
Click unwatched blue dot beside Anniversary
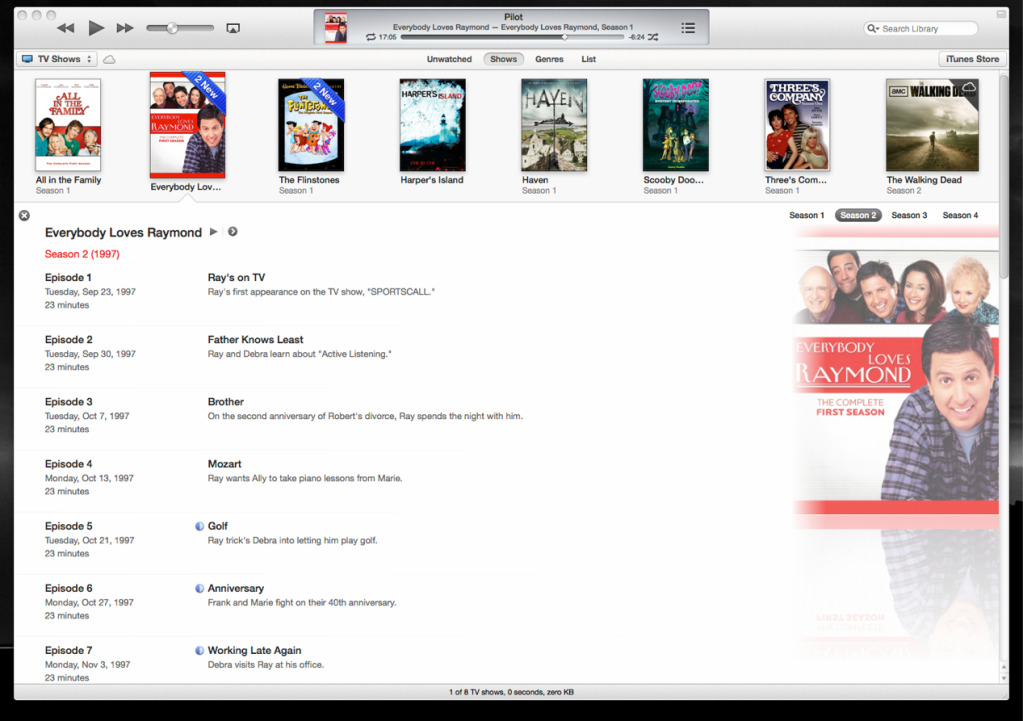point(200,589)
